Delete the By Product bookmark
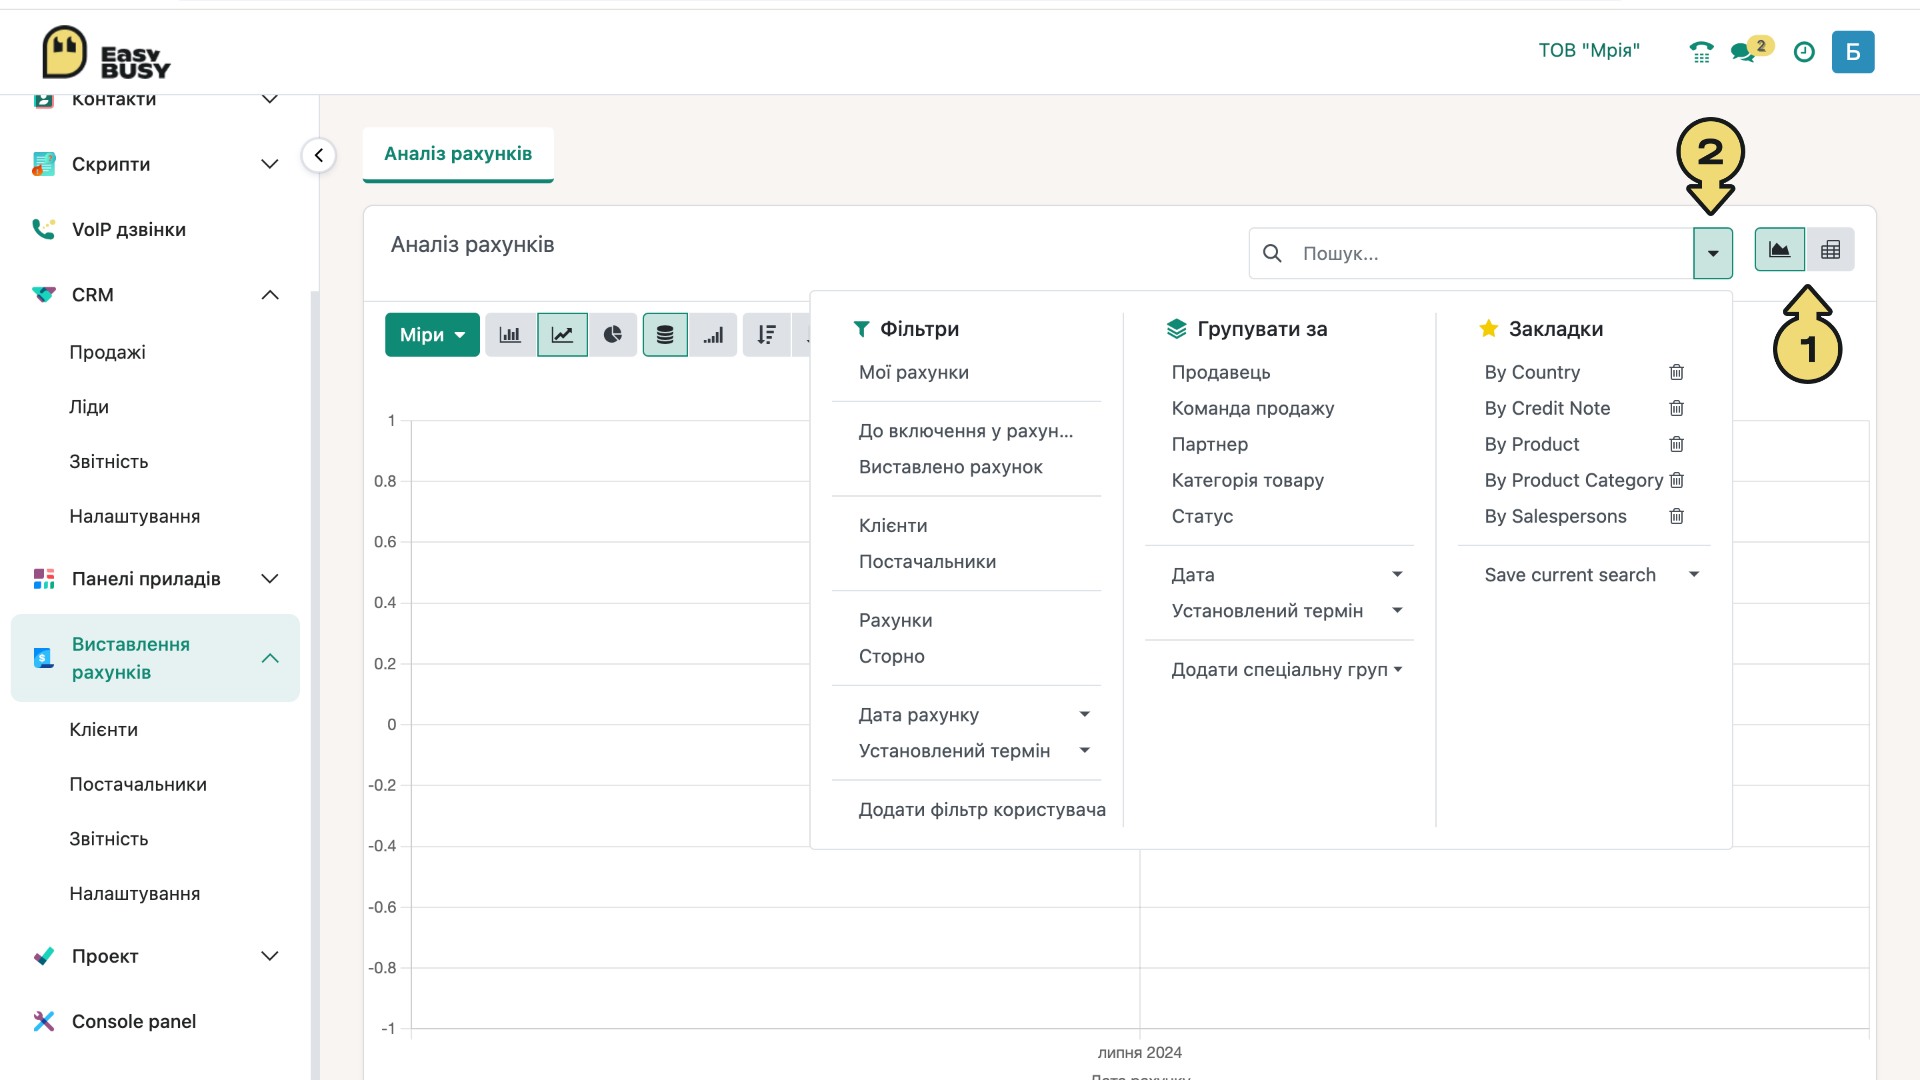Viewport: 1920px width, 1080px height. 1677,444
